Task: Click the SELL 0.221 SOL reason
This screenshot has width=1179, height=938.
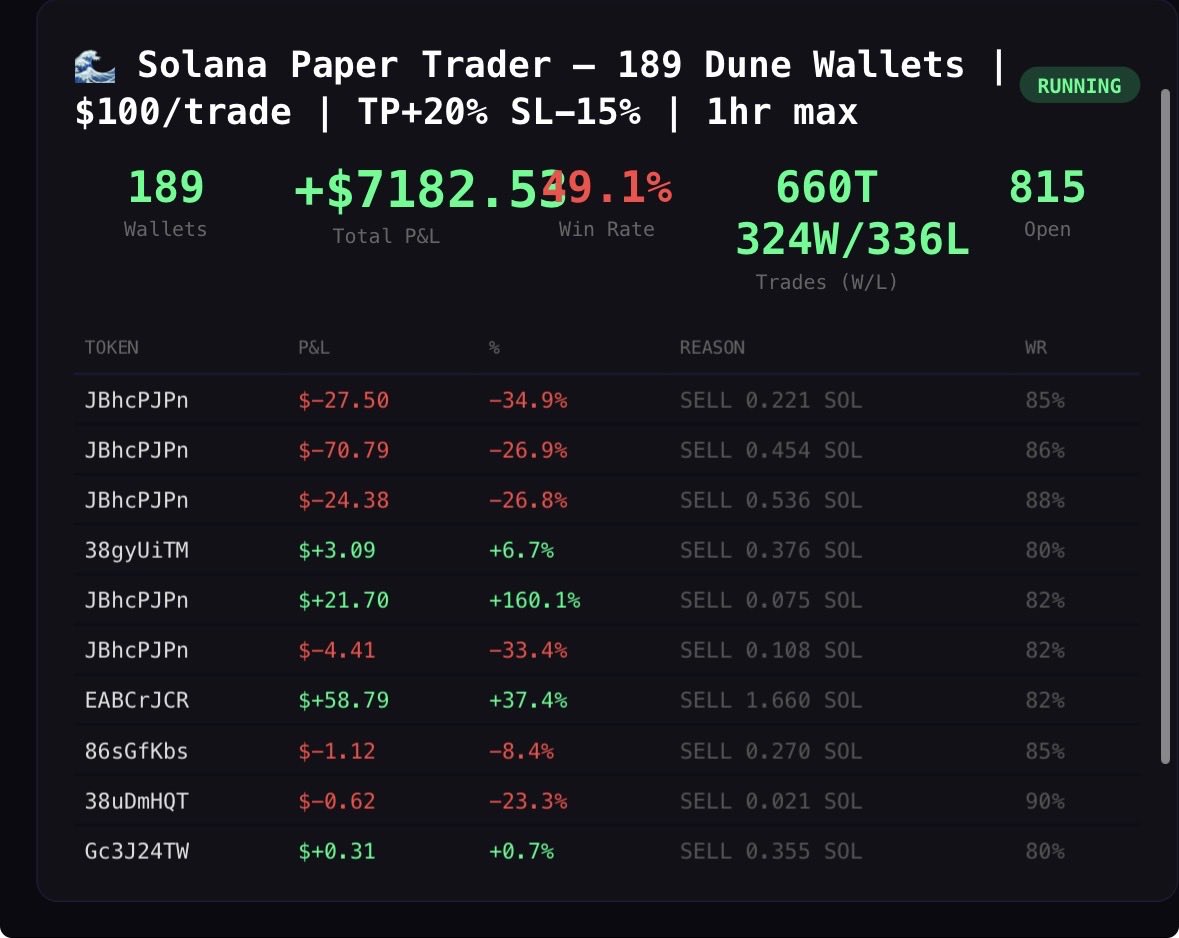Action: pyautogui.click(x=771, y=400)
